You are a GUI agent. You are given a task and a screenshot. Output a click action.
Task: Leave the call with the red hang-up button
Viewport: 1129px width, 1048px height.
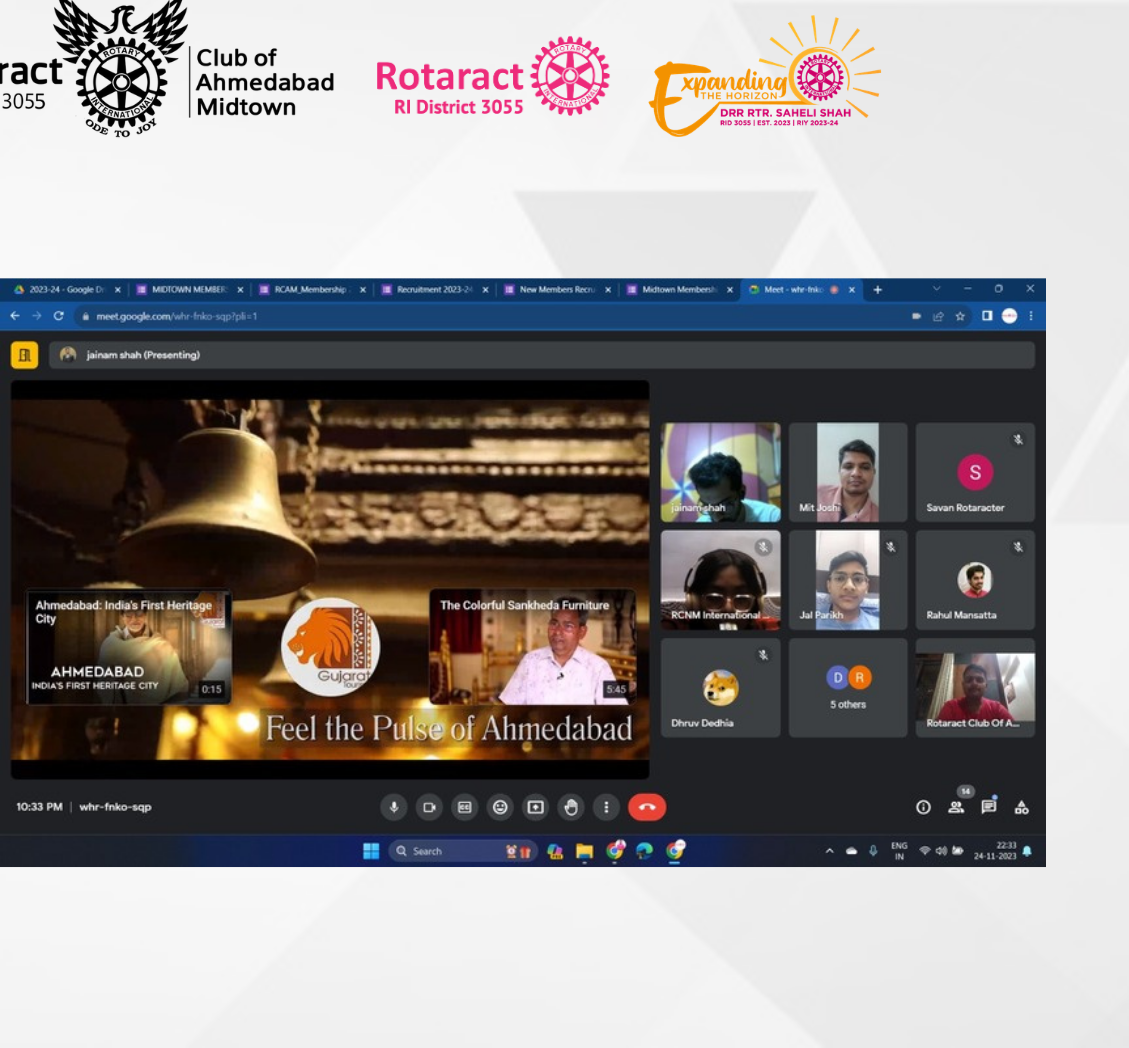click(647, 807)
